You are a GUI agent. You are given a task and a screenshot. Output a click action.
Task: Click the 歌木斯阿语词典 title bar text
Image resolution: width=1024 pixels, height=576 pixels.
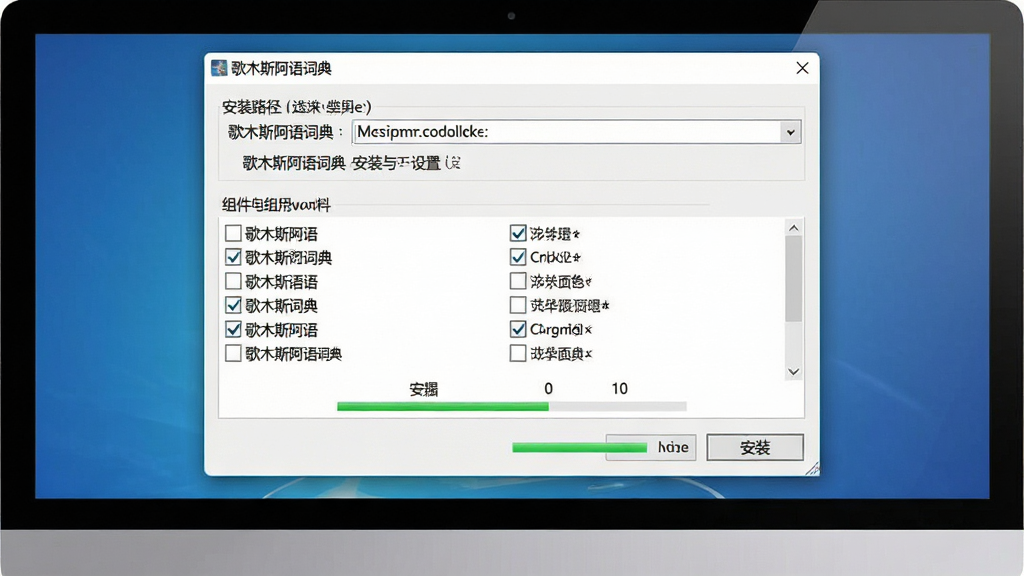(x=281, y=69)
